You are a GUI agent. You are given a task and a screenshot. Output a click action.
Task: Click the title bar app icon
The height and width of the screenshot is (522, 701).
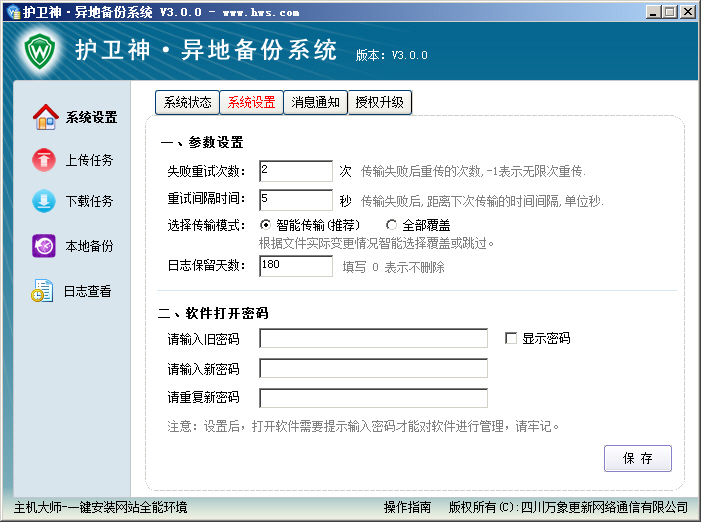click(12, 12)
